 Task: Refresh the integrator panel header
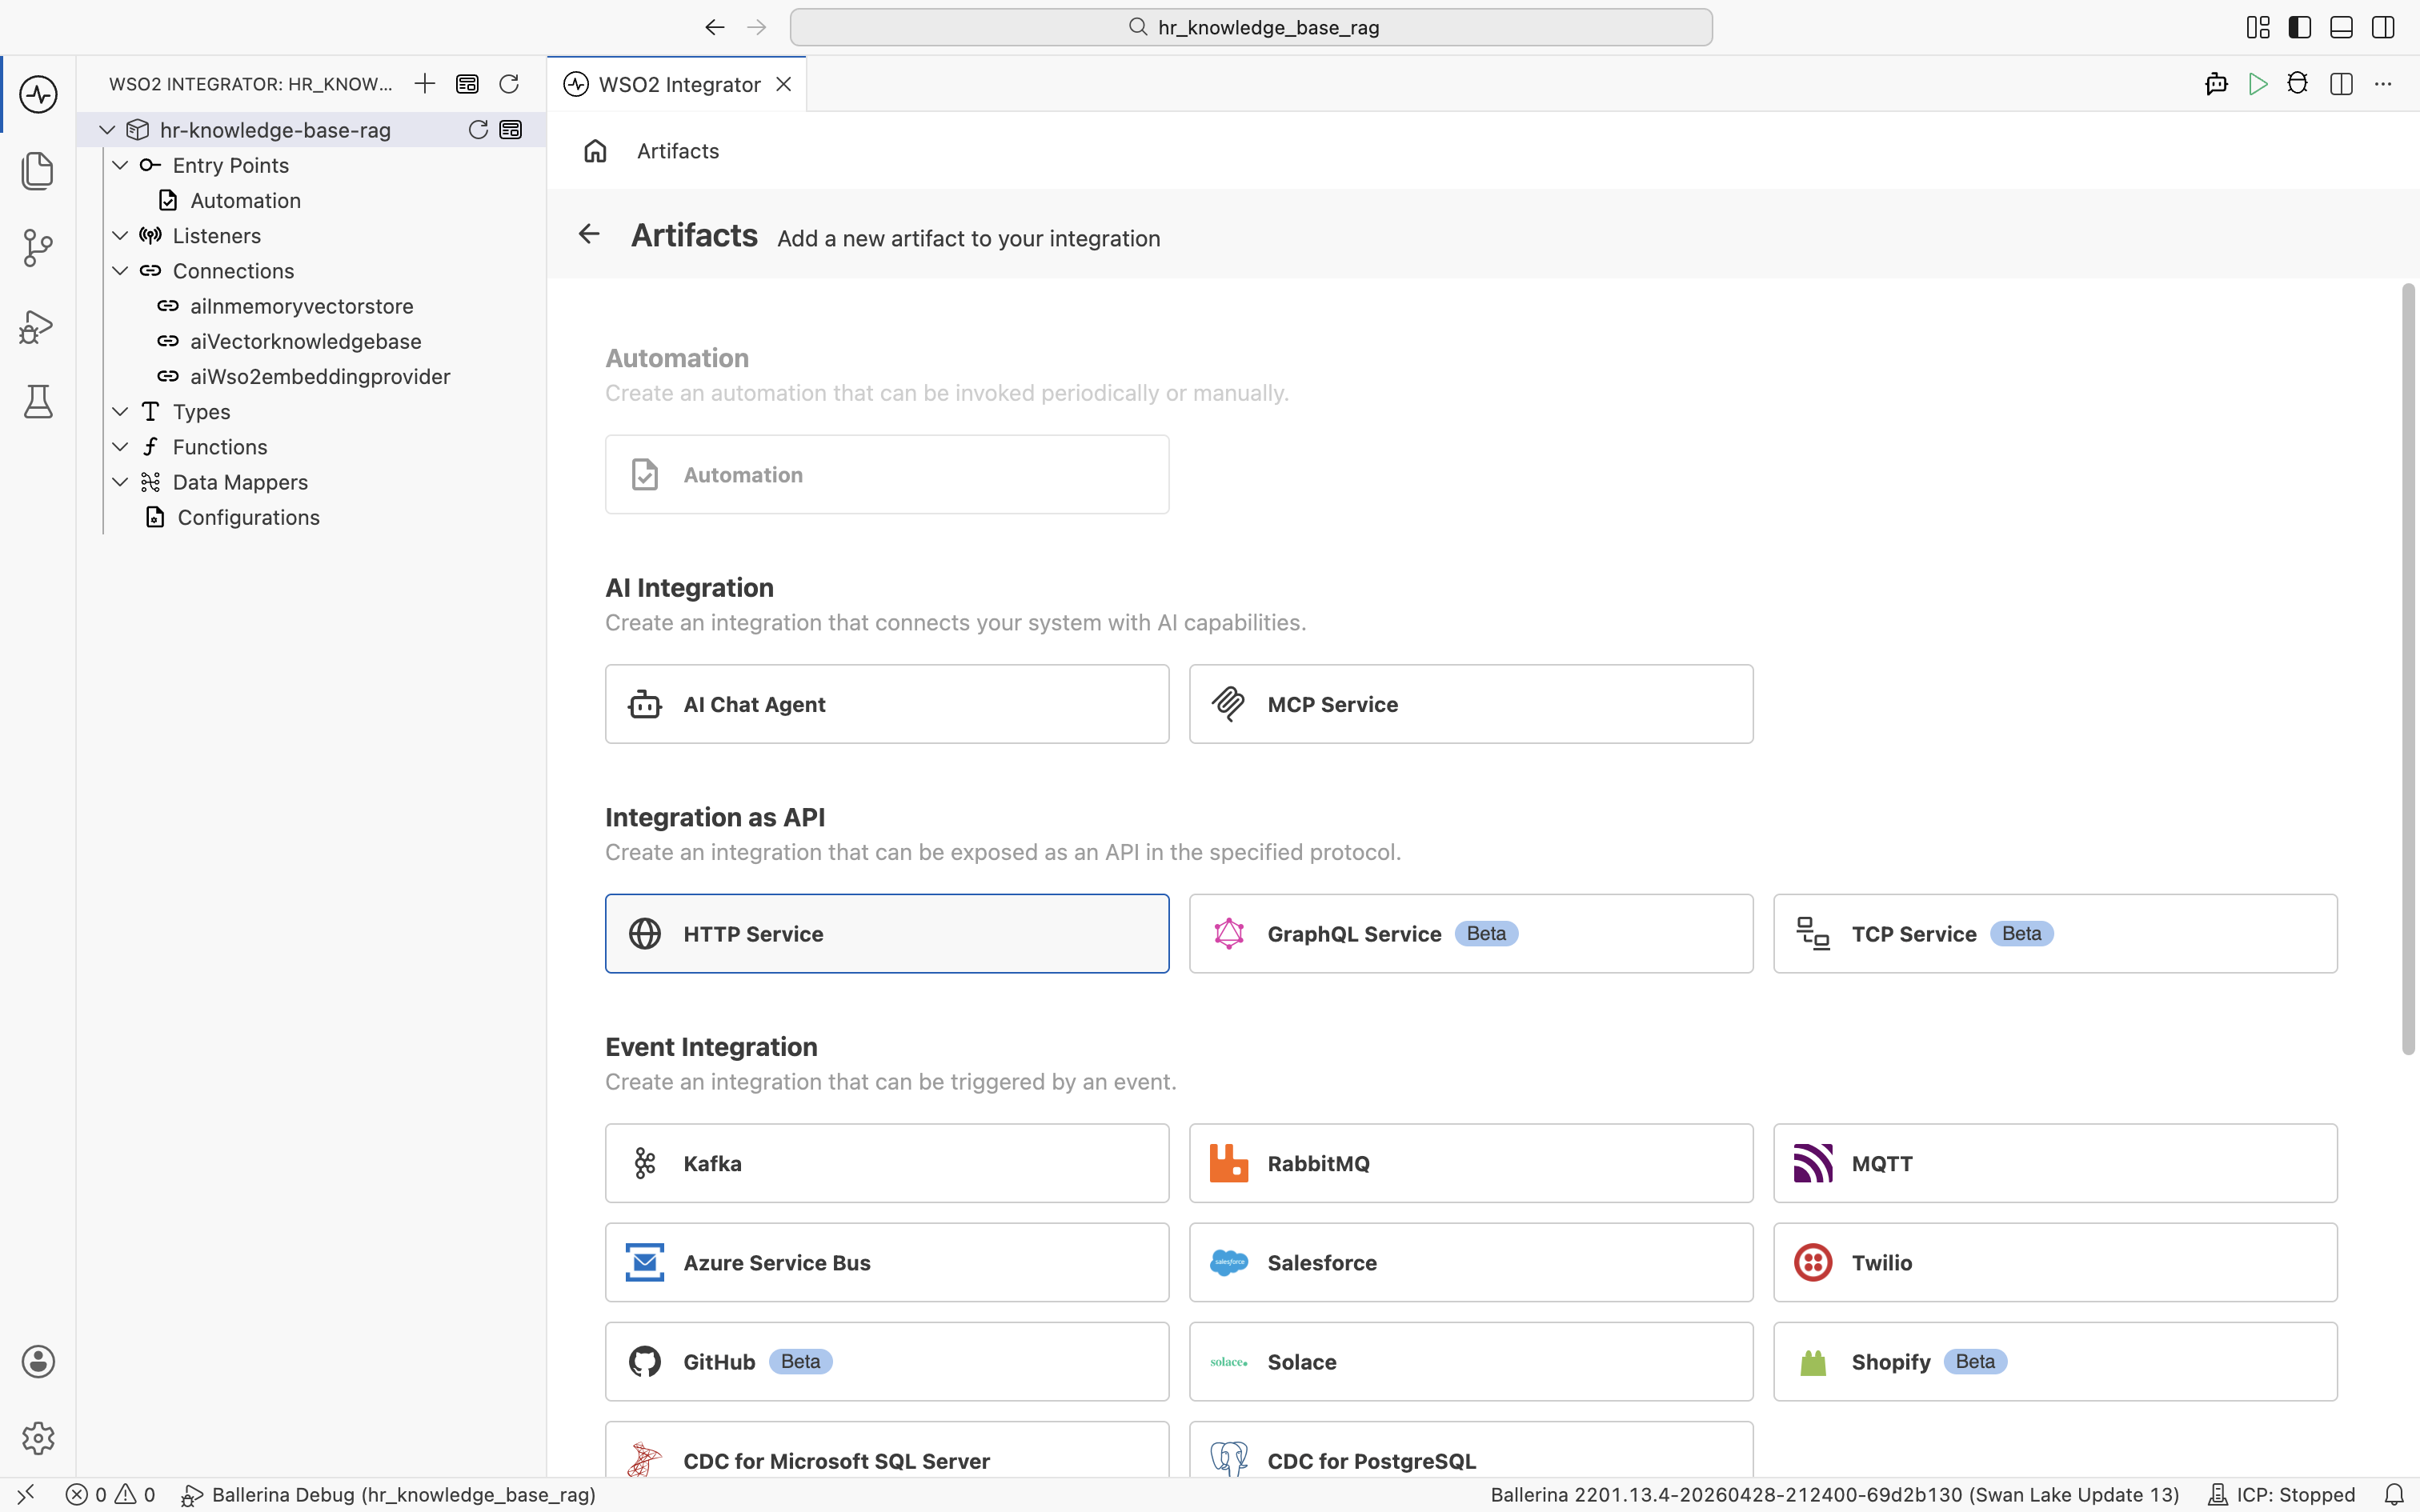[x=509, y=84]
